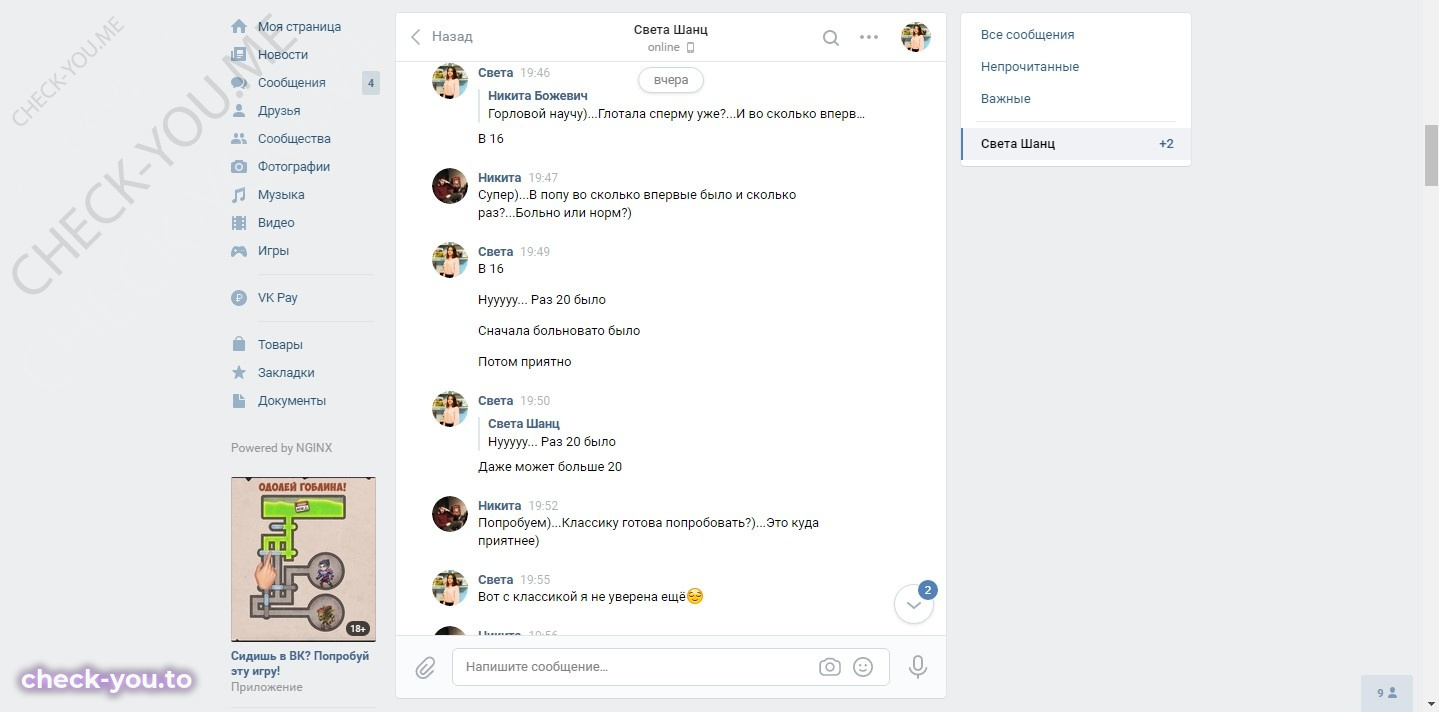
Task: Click the camera photo icon in message box
Action: (x=829, y=667)
